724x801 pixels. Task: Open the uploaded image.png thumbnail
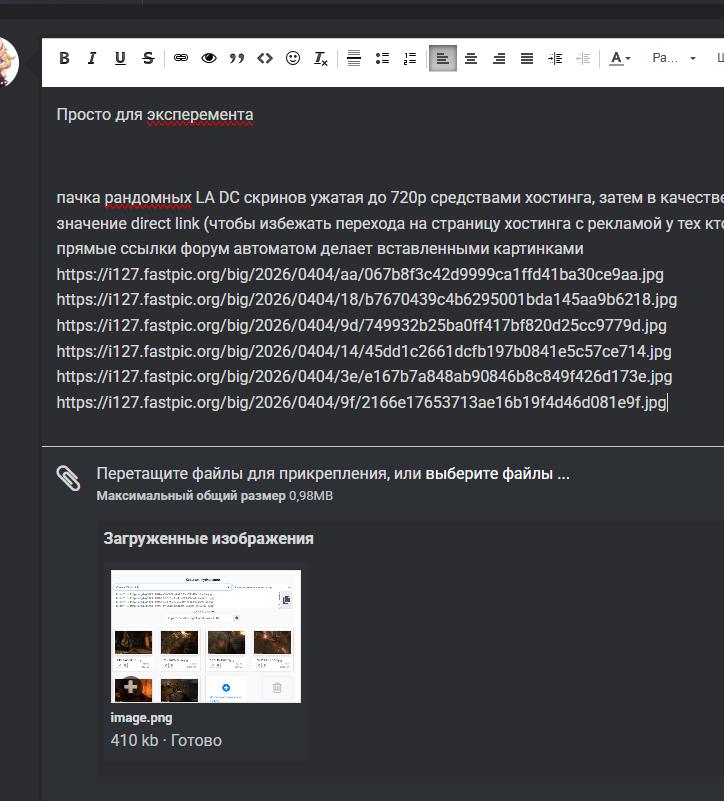click(206, 636)
